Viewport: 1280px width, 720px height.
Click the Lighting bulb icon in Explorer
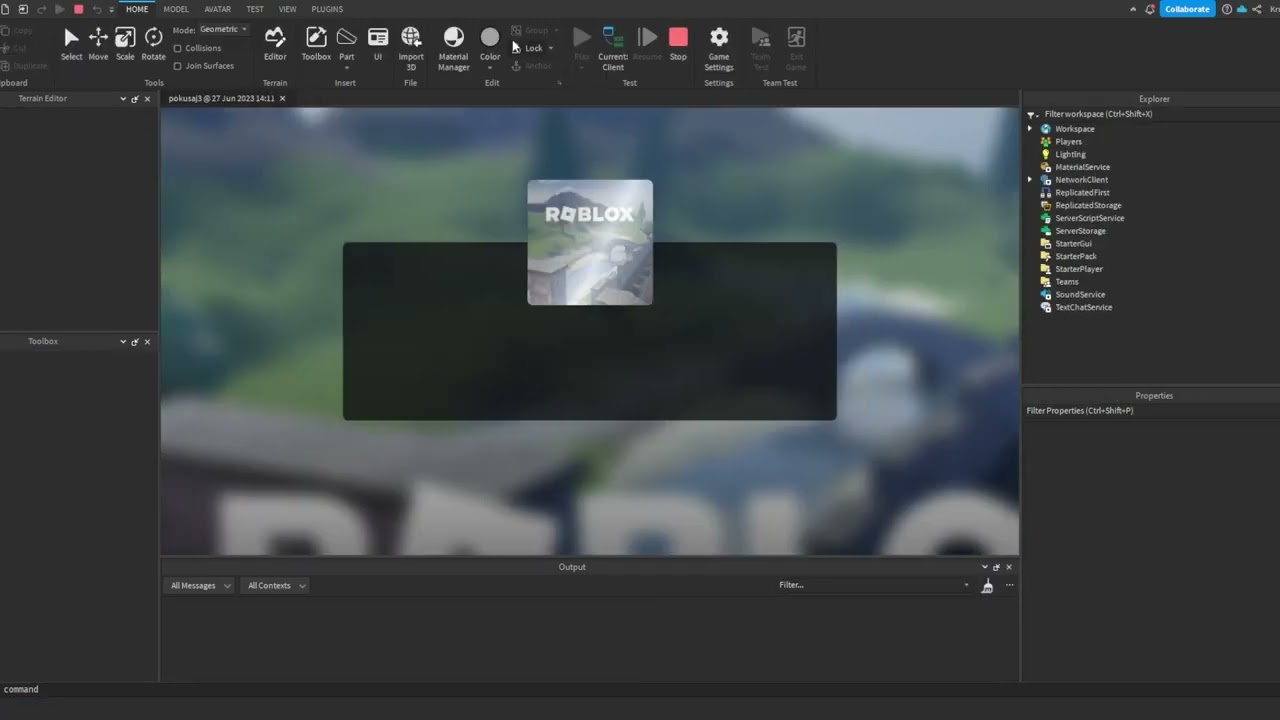pos(1046,154)
